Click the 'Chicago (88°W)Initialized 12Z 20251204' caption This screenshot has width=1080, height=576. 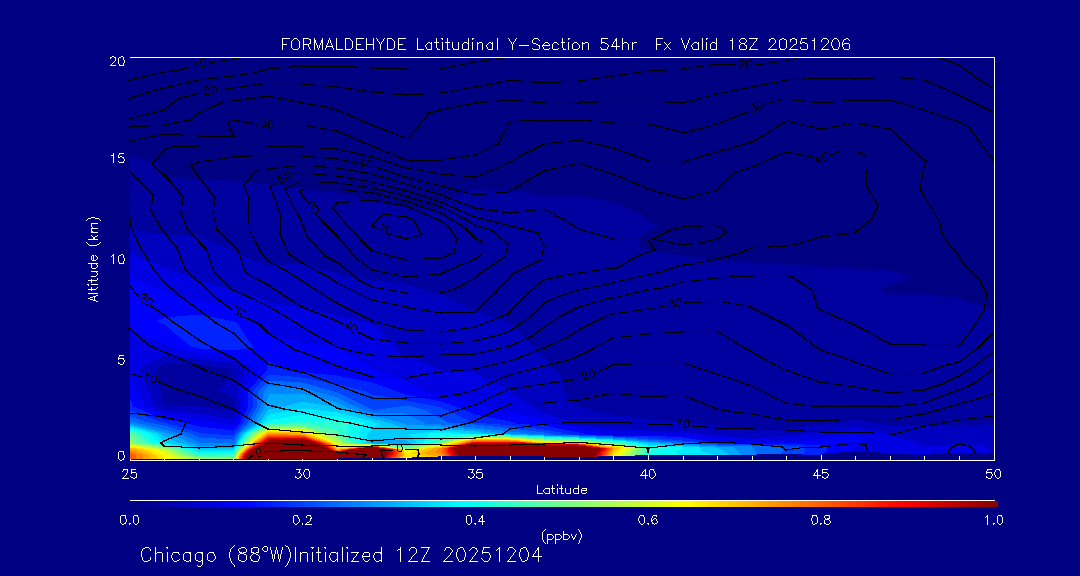coord(341,555)
